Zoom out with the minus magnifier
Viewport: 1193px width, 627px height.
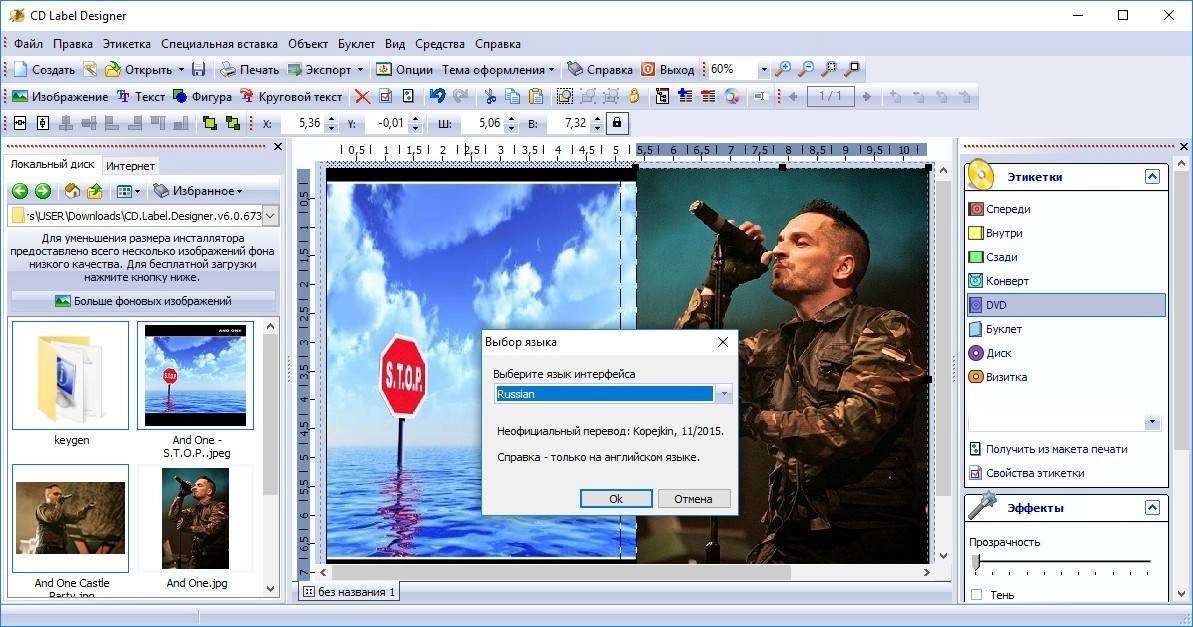click(x=805, y=69)
